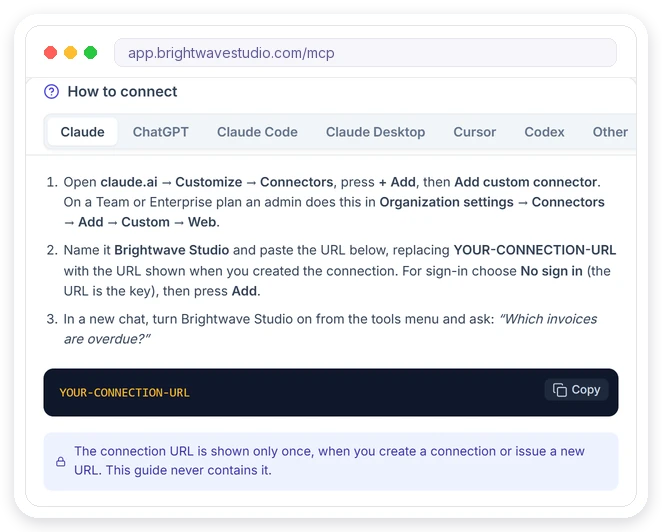The image size is (662, 532).
Task: Click the bold text Organization settings
Action: point(446,202)
